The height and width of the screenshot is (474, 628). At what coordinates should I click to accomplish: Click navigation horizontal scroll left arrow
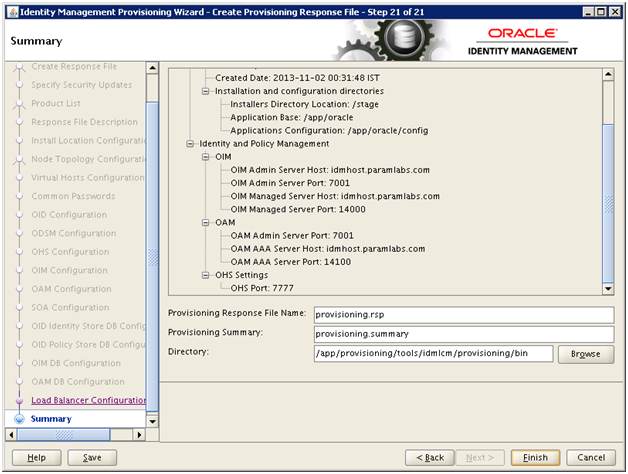tap(11, 435)
